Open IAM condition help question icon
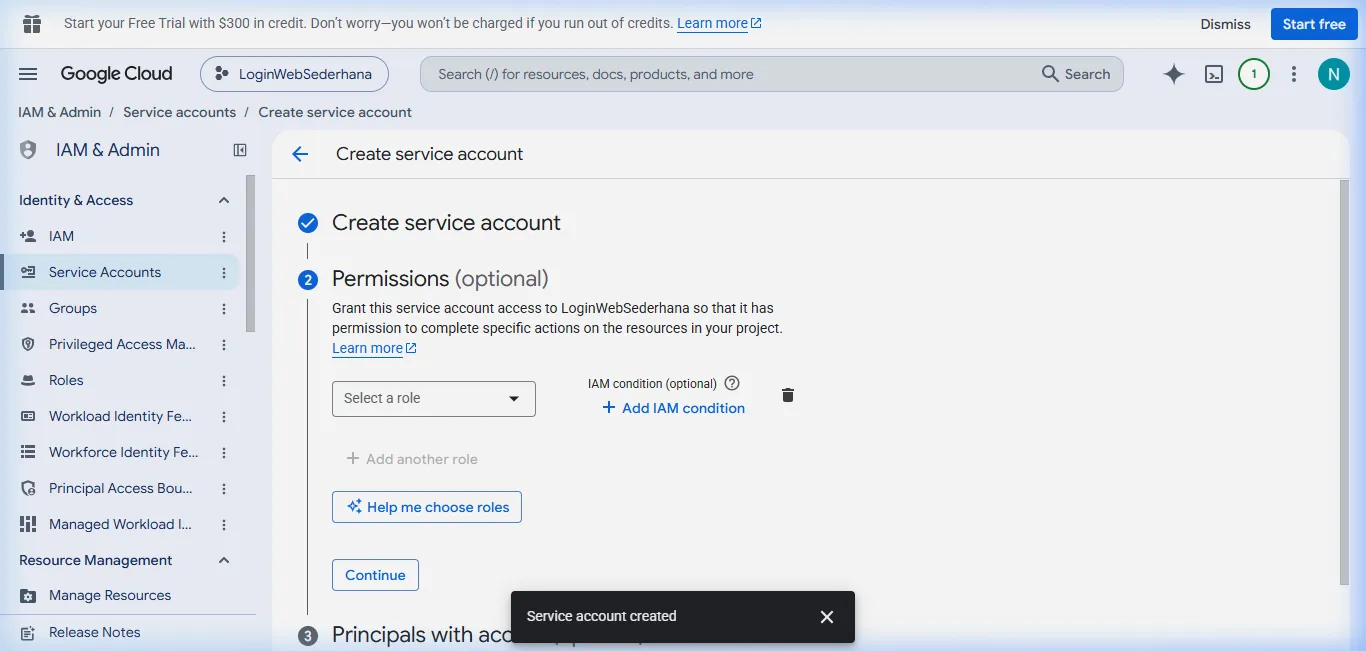Screen dimensions: 1366x651 click(732, 383)
